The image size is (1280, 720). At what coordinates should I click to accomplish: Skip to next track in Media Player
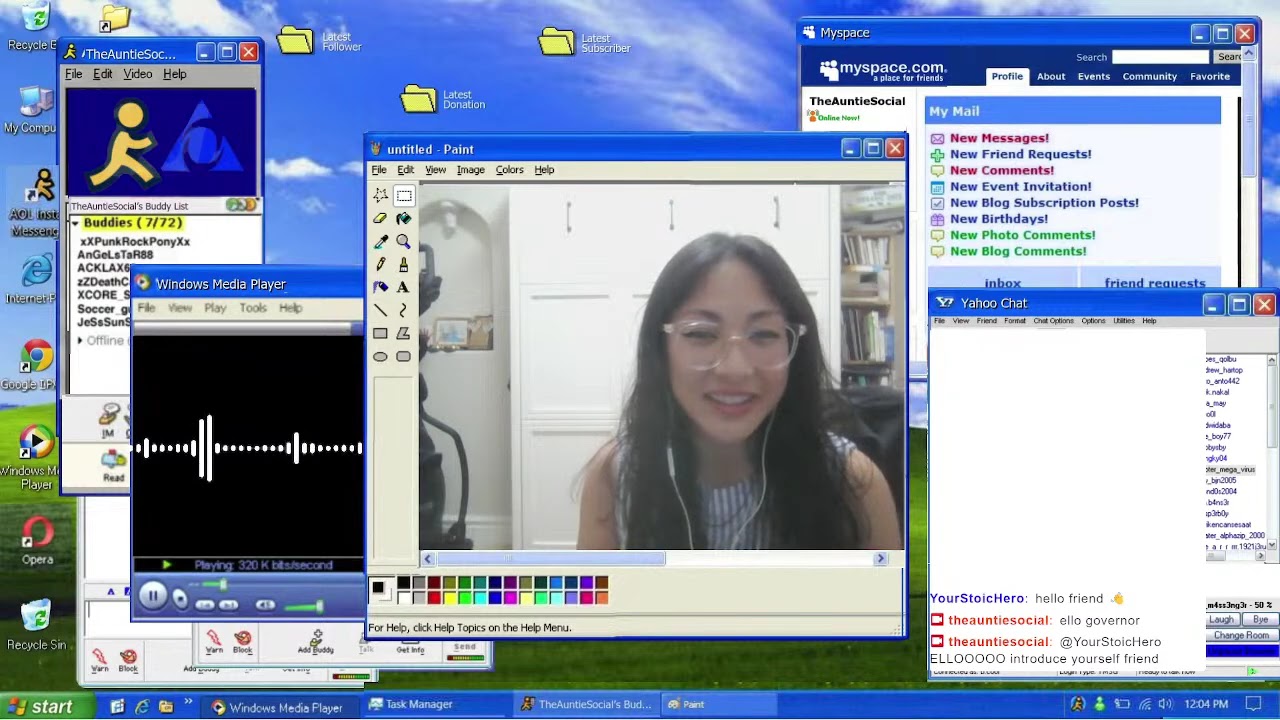click(228, 605)
